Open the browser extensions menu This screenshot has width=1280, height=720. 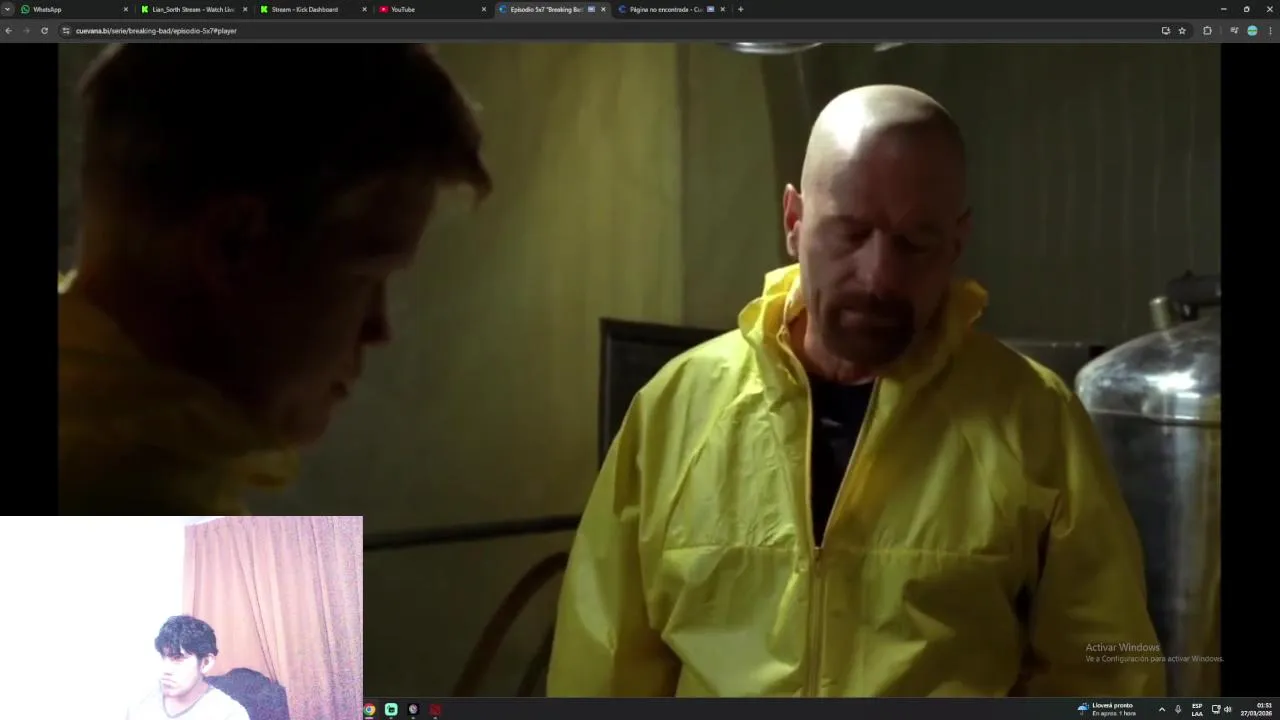[1207, 31]
